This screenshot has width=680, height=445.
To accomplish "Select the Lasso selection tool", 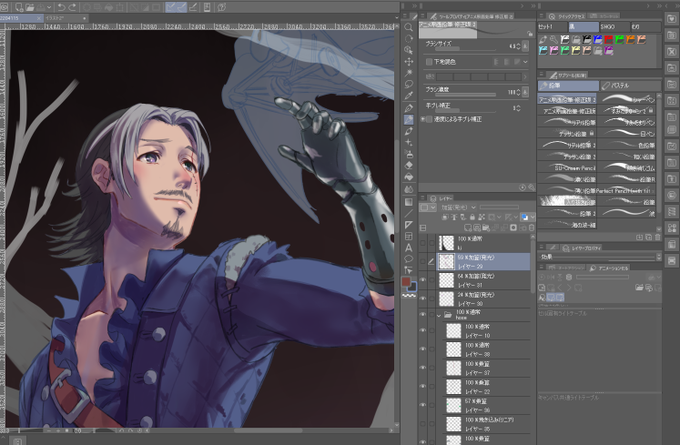I will click(x=408, y=84).
